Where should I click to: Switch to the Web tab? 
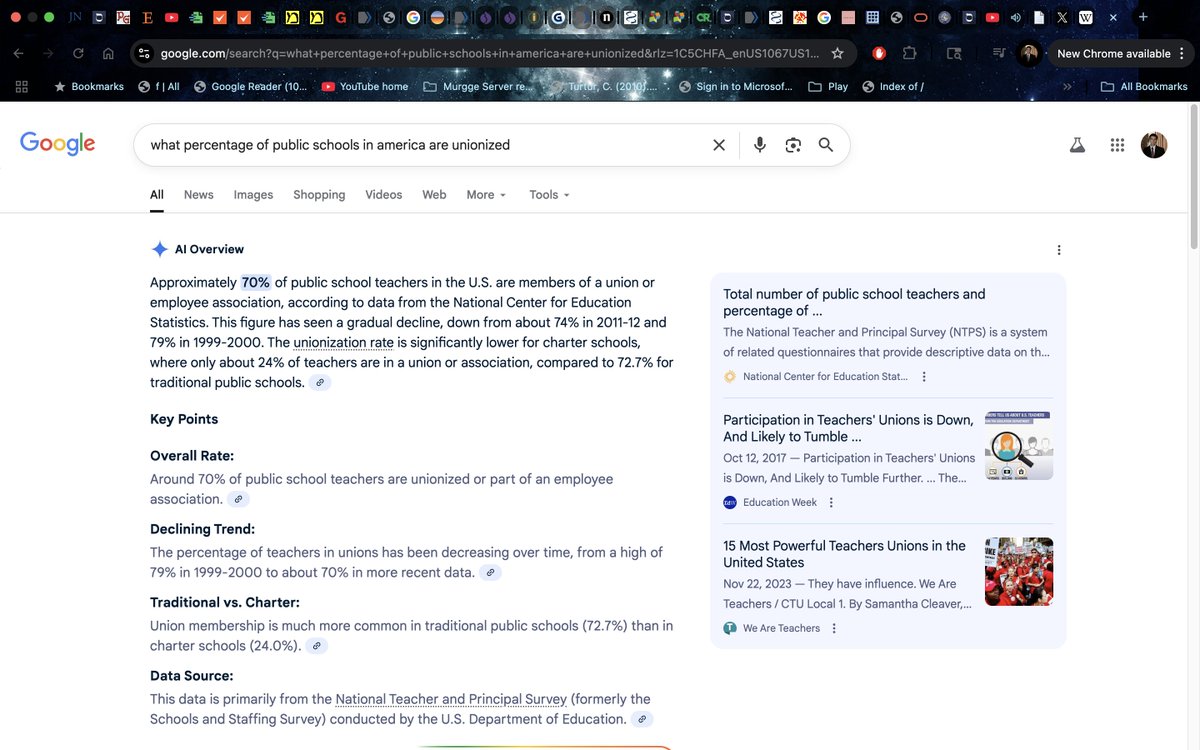tap(434, 195)
